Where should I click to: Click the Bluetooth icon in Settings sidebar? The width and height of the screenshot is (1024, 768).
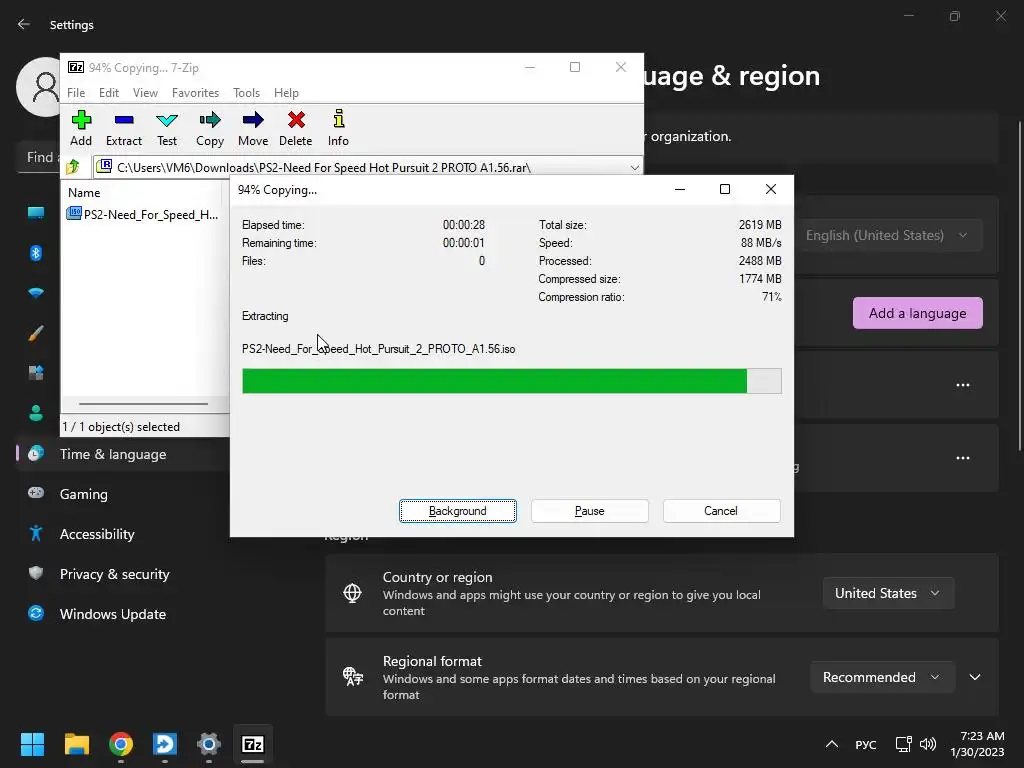point(36,253)
